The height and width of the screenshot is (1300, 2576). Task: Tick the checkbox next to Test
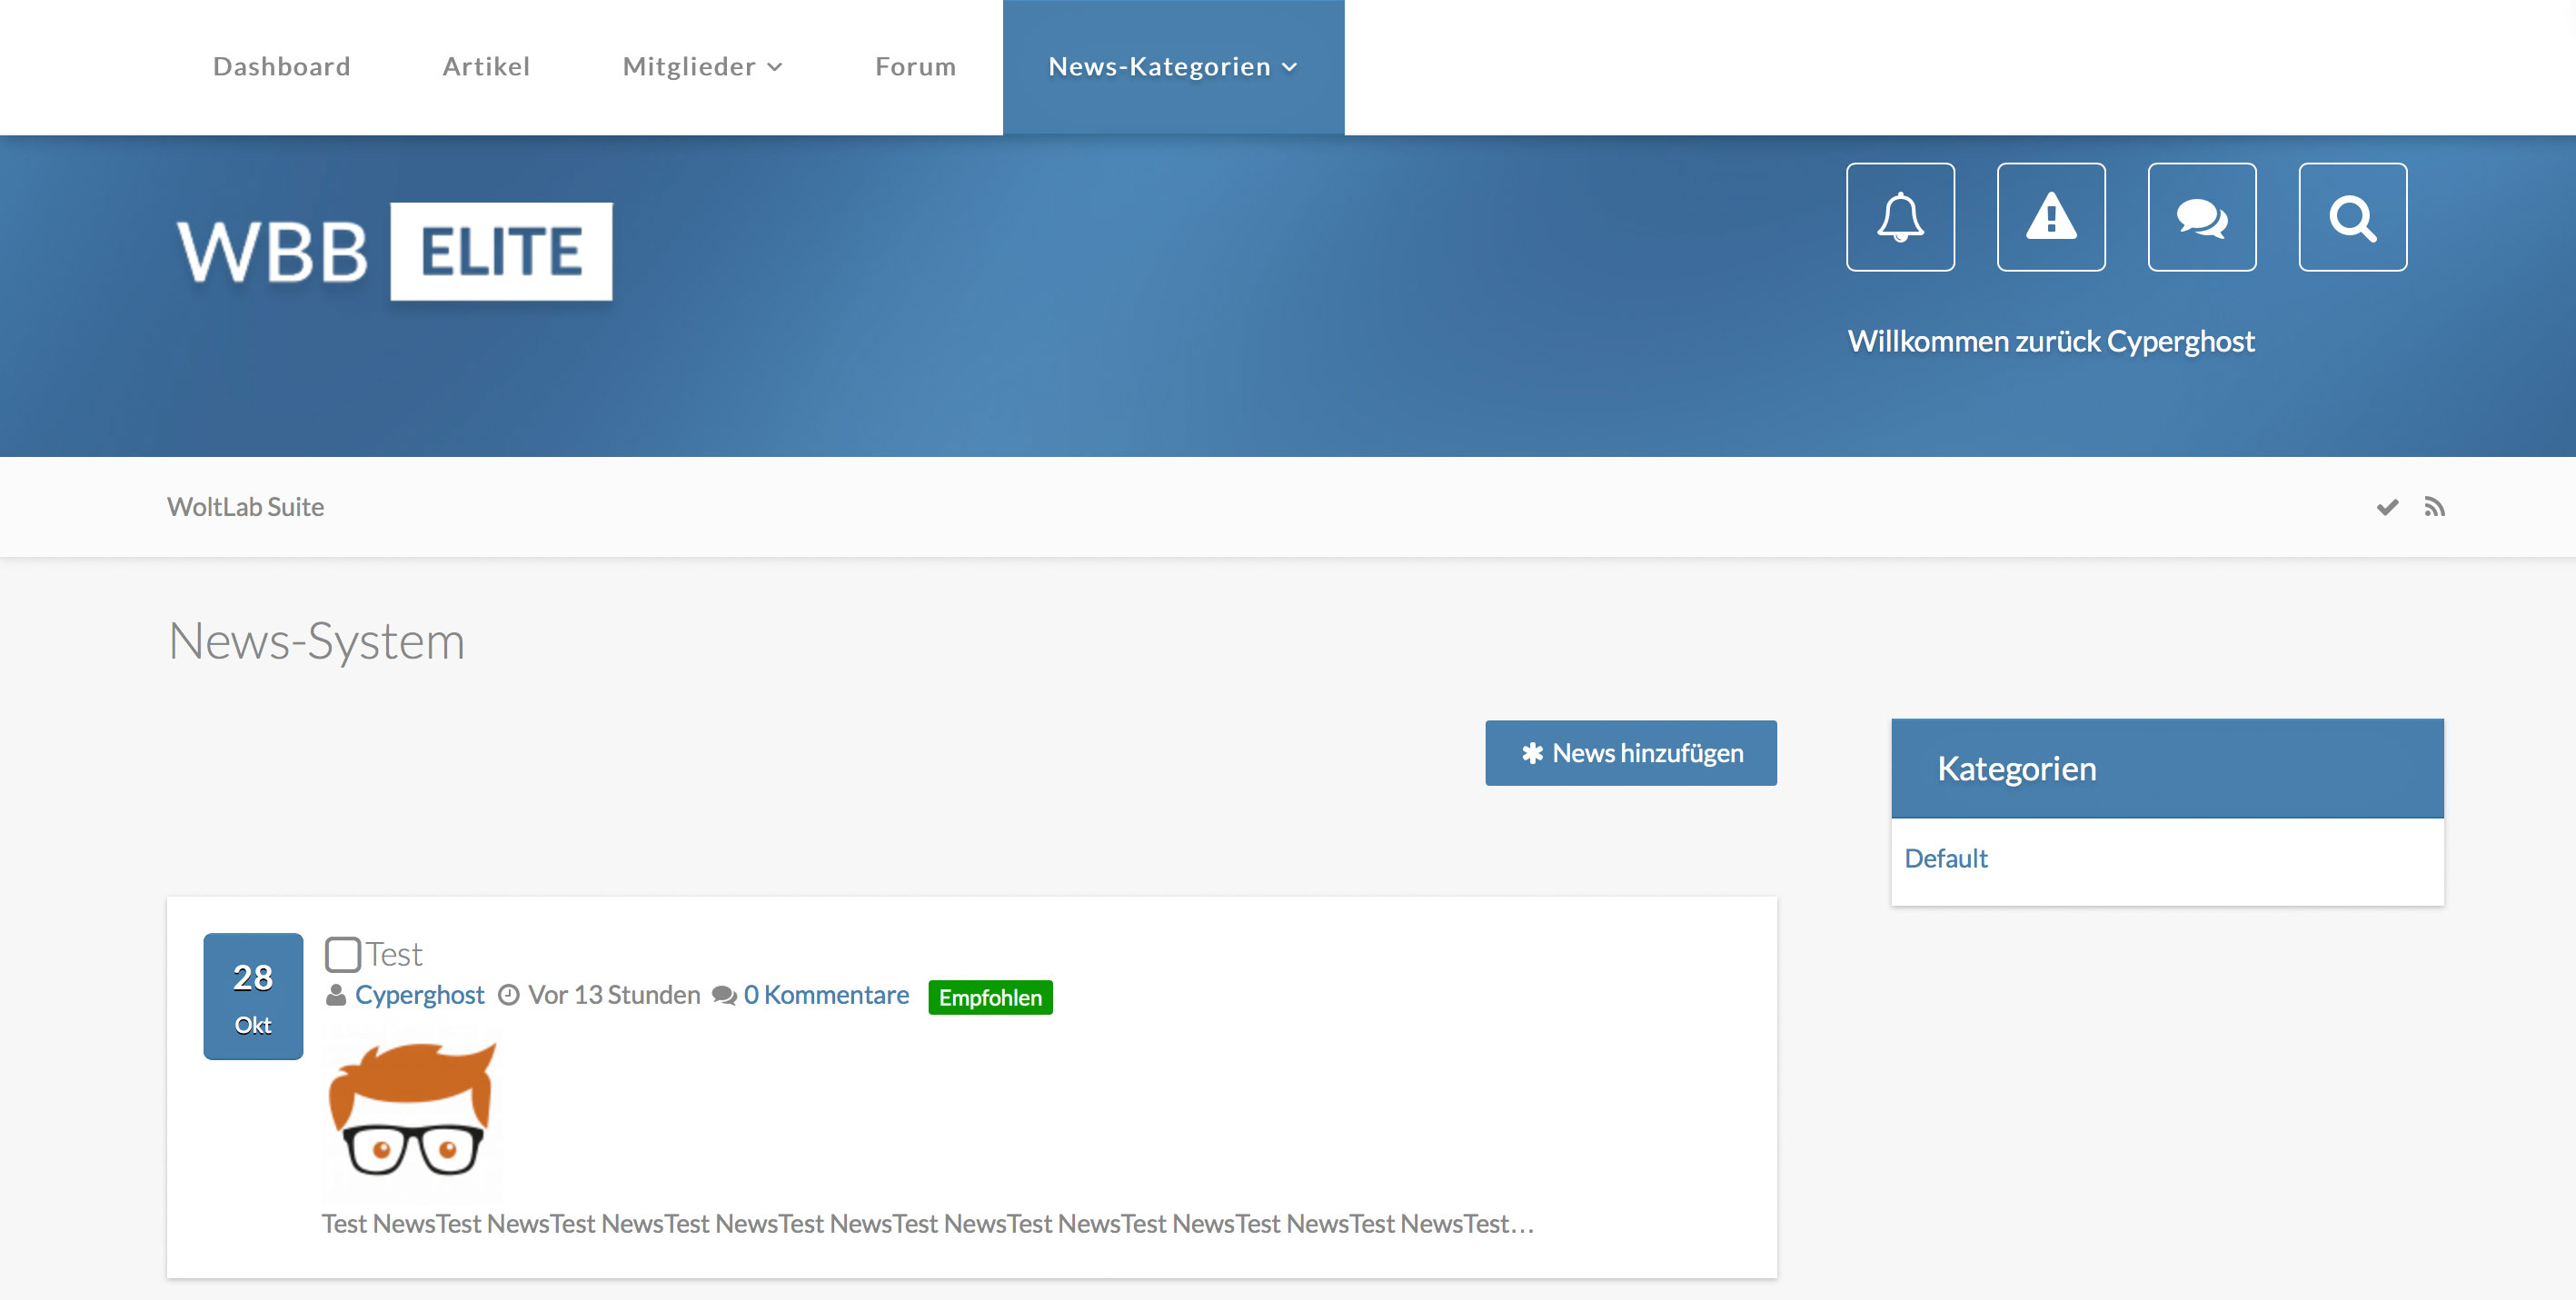(x=343, y=954)
